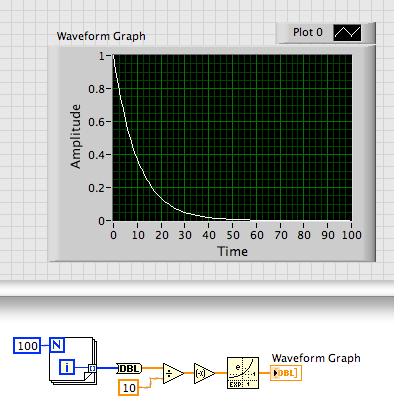This screenshot has width=394, height=401.
Task: Click the x-axis value 50
Action: 233,235
